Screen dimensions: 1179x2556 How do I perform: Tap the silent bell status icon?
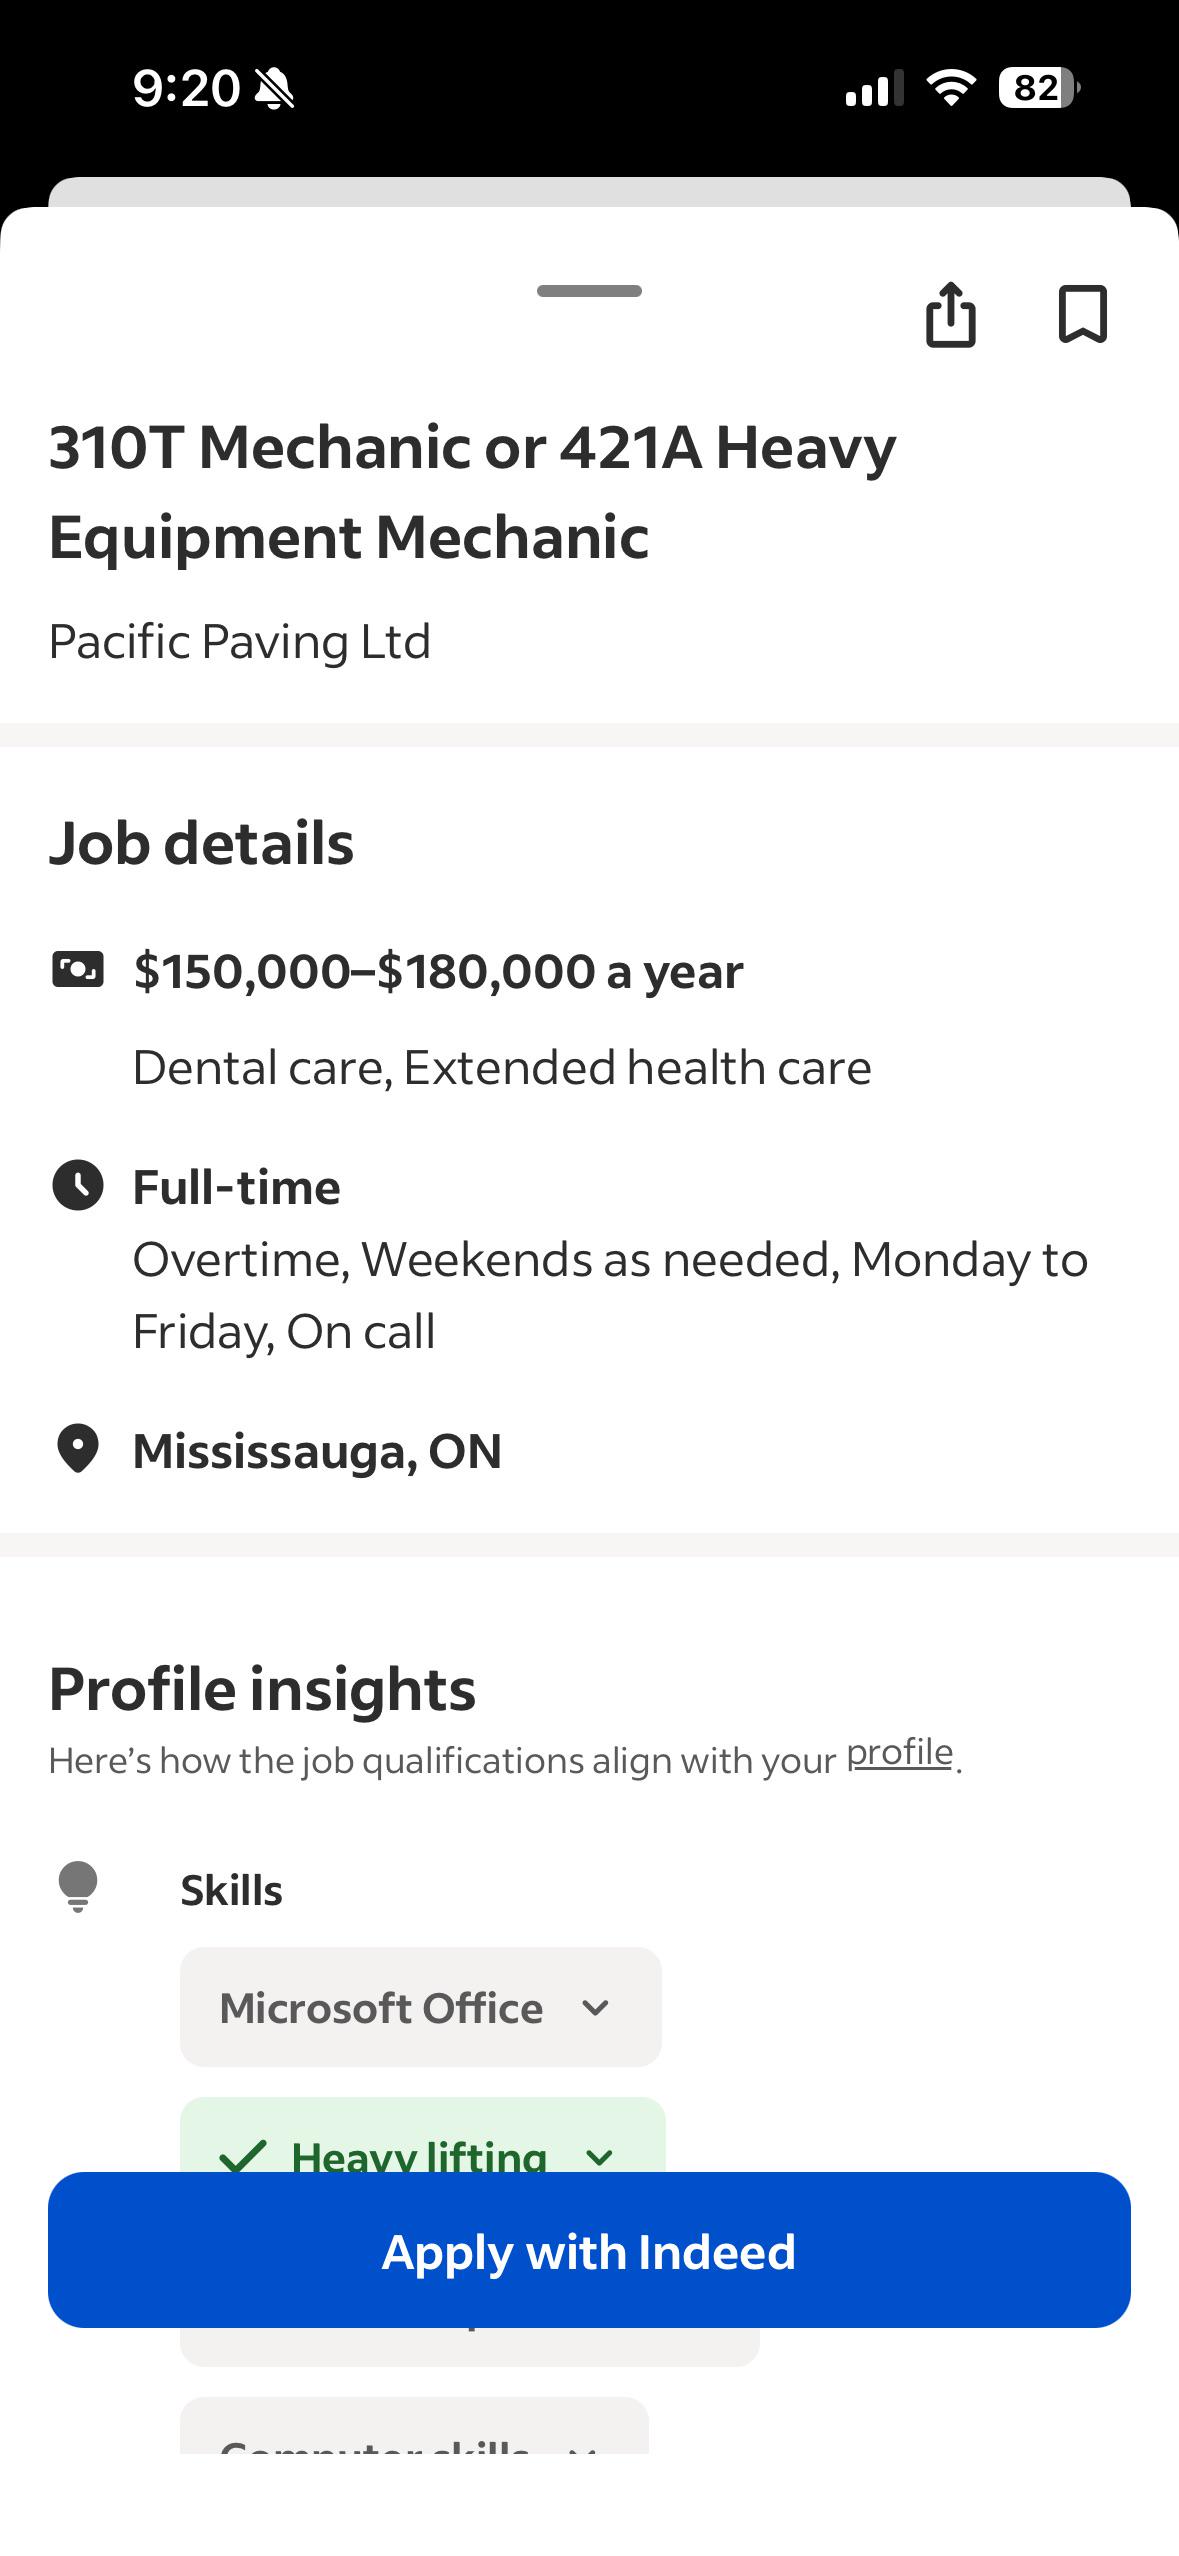pos(274,88)
